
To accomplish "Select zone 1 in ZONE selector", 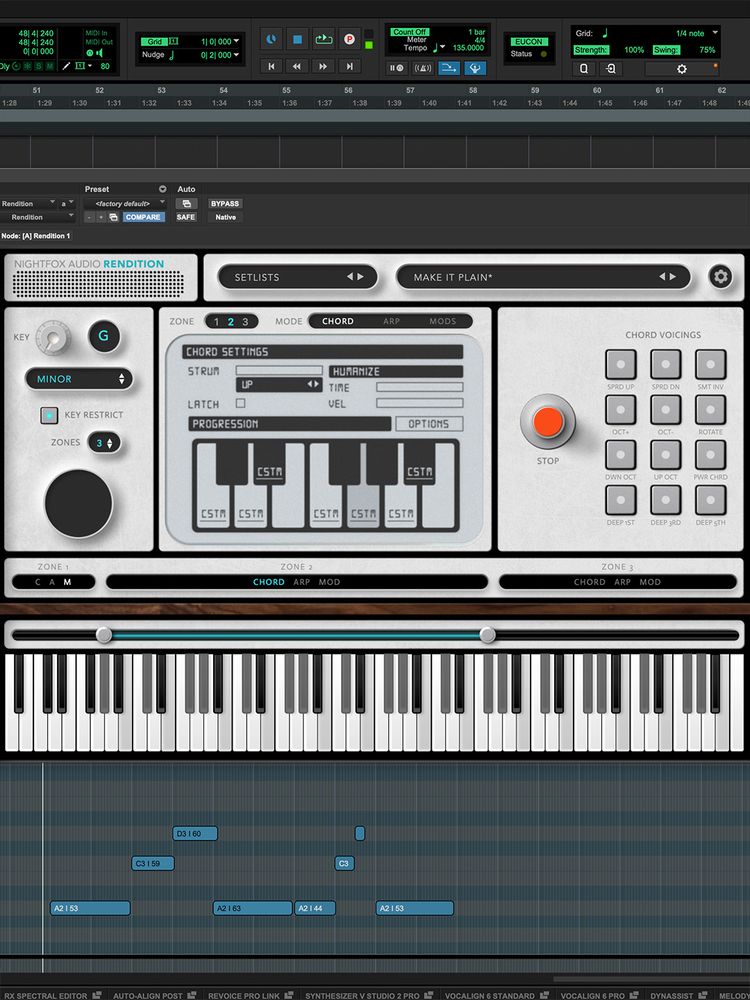I will tap(216, 321).
